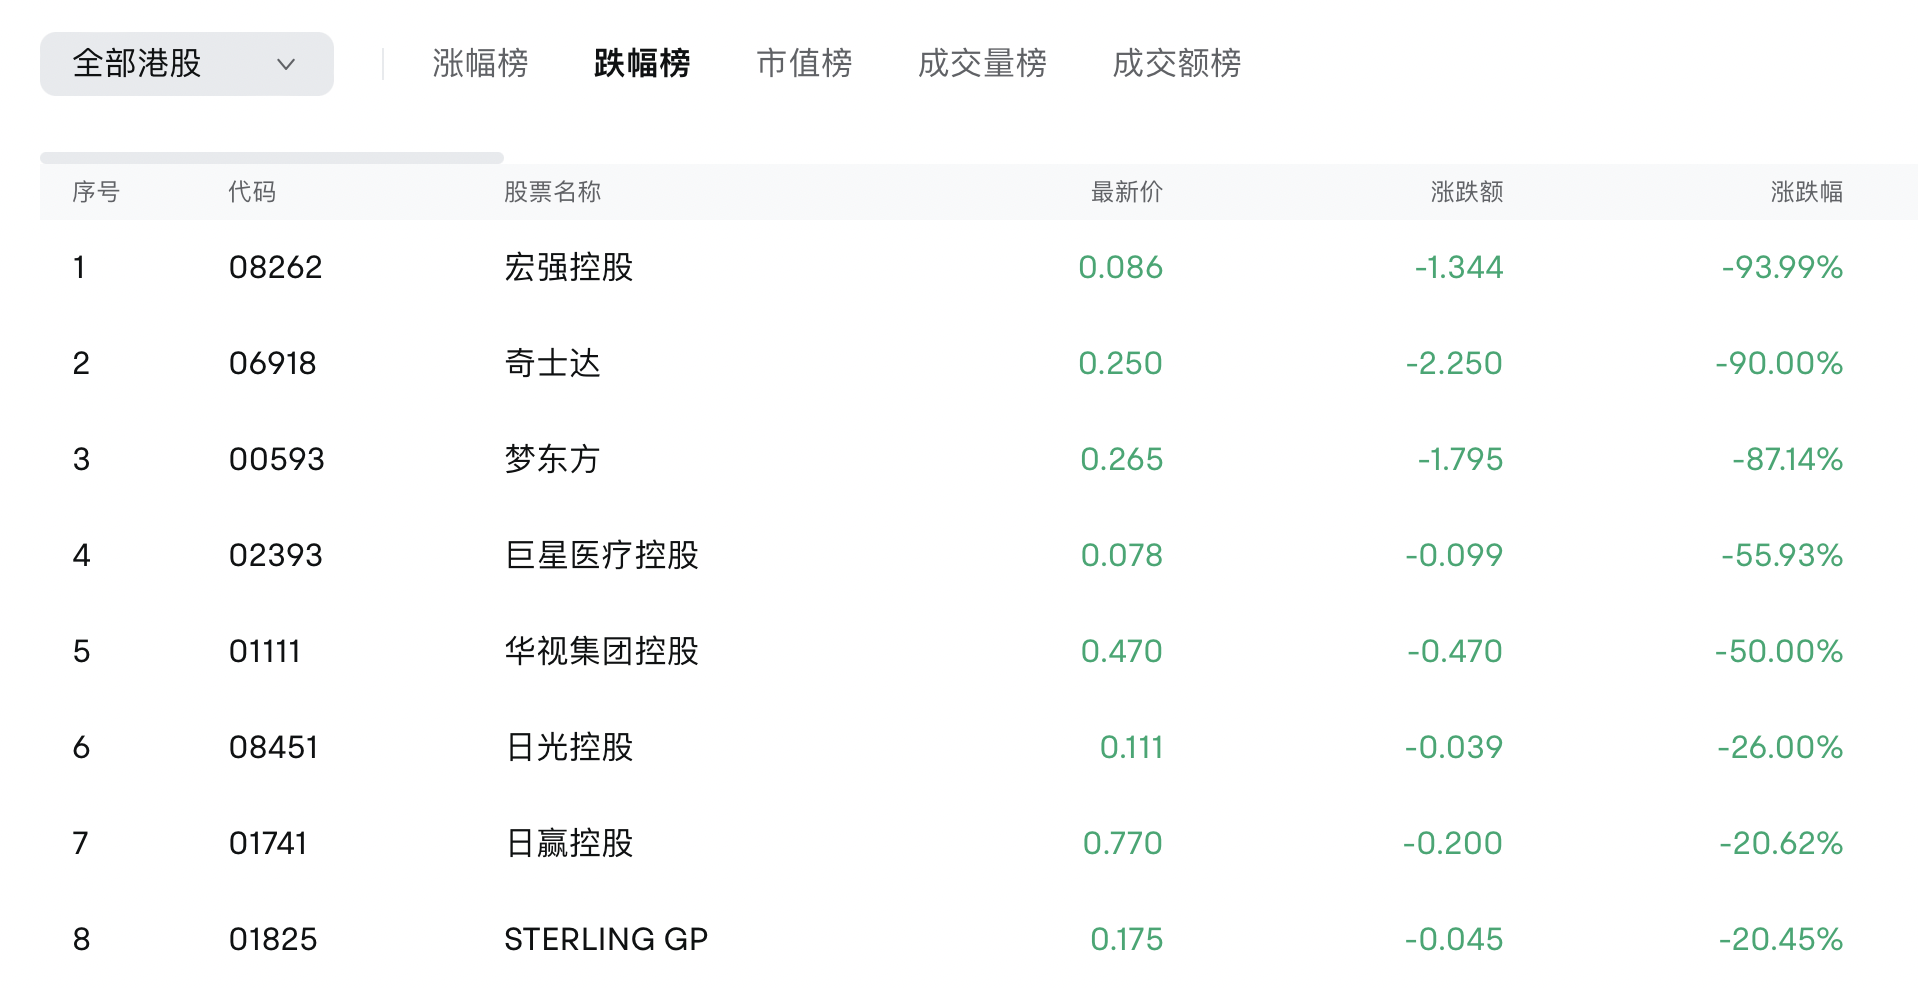Switch to the 成交量榜 tab
Image resolution: width=1918 pixels, height=988 pixels.
tap(982, 64)
